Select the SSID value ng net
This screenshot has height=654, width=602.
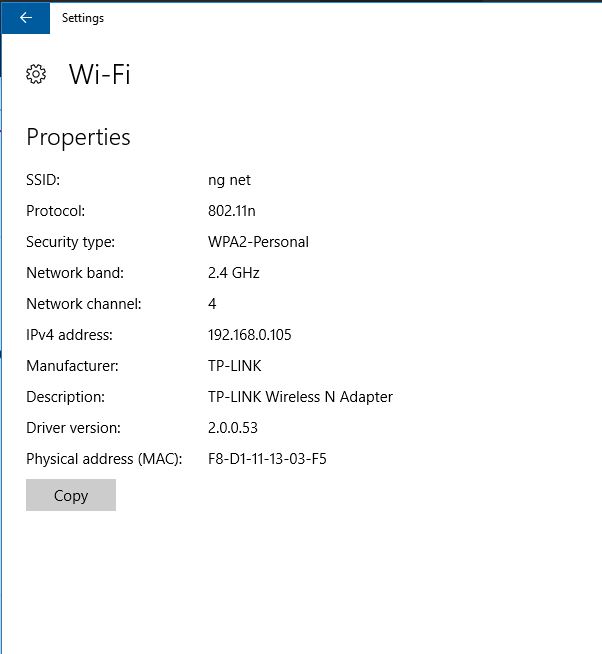pos(229,181)
